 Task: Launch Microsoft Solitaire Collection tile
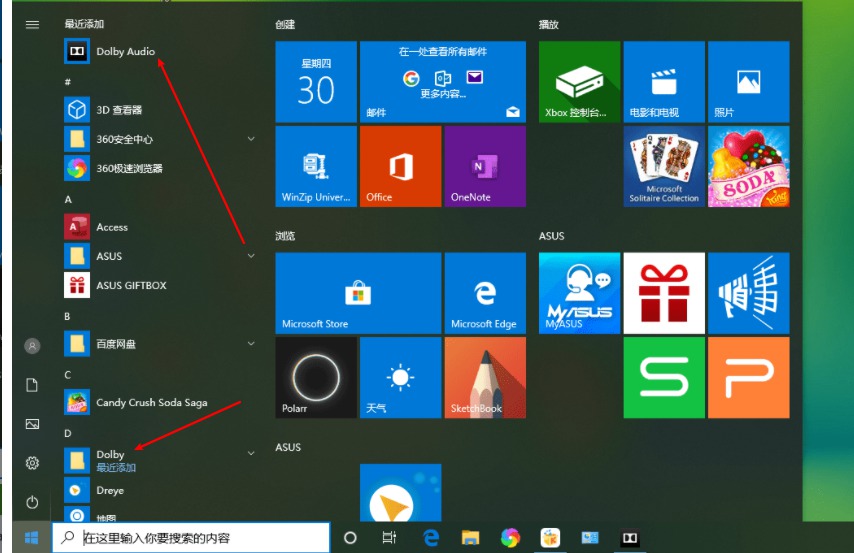pos(664,166)
